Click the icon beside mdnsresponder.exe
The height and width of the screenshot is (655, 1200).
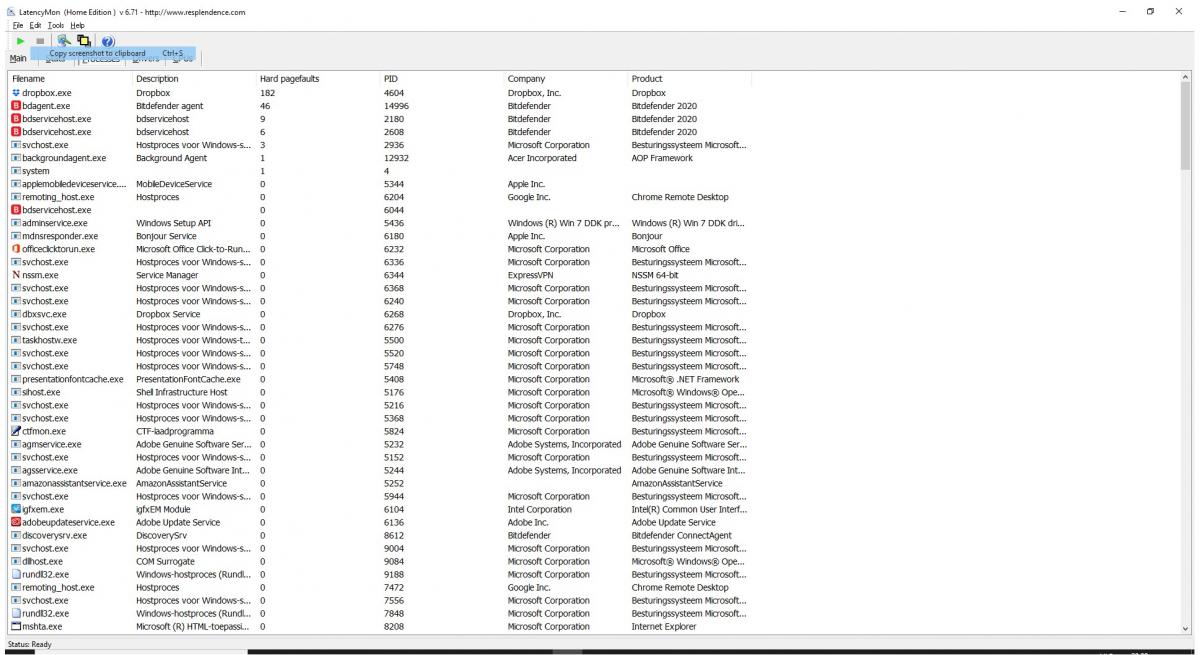tap(16, 236)
